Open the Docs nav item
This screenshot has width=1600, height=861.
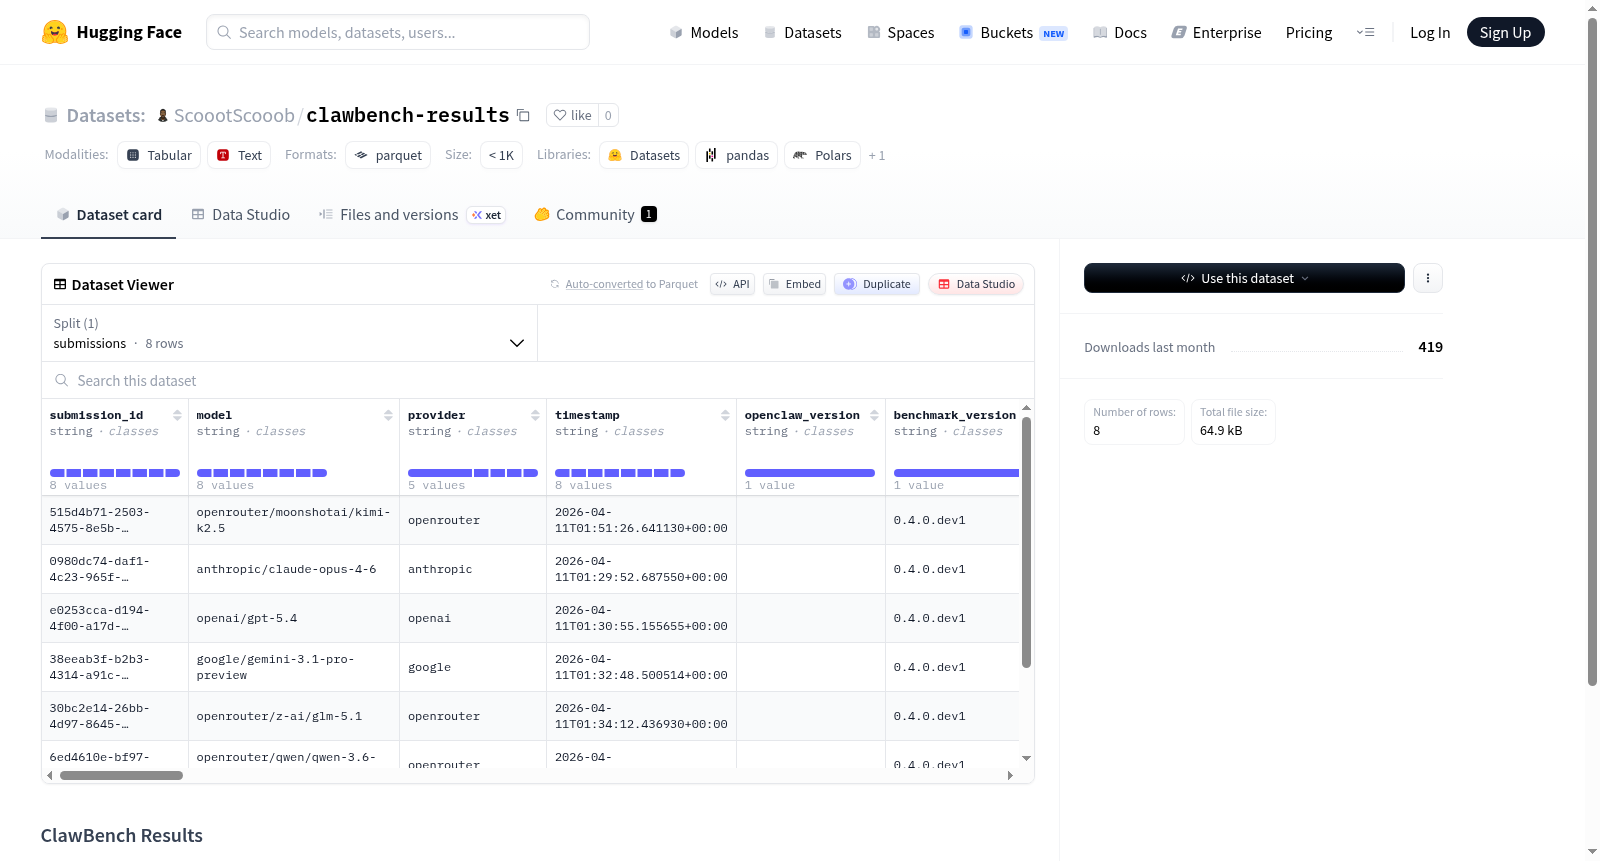coord(1120,32)
